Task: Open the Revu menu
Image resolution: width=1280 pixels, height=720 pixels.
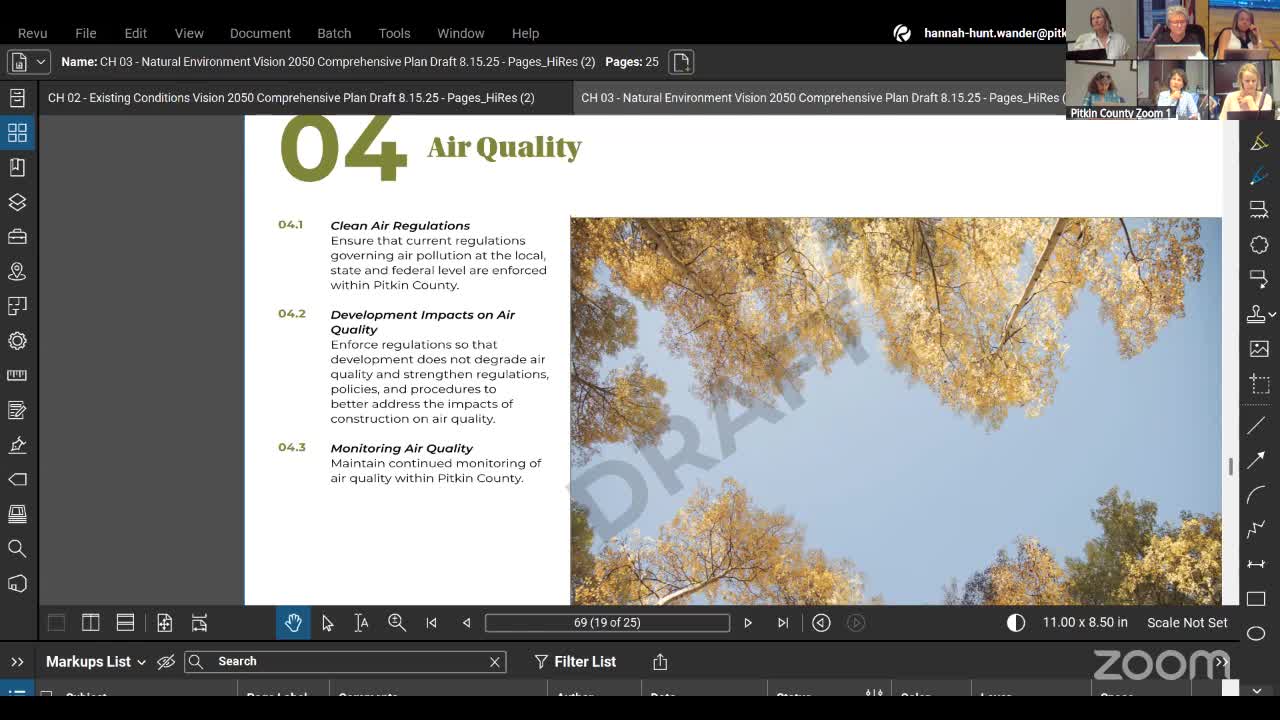Action: [x=32, y=33]
